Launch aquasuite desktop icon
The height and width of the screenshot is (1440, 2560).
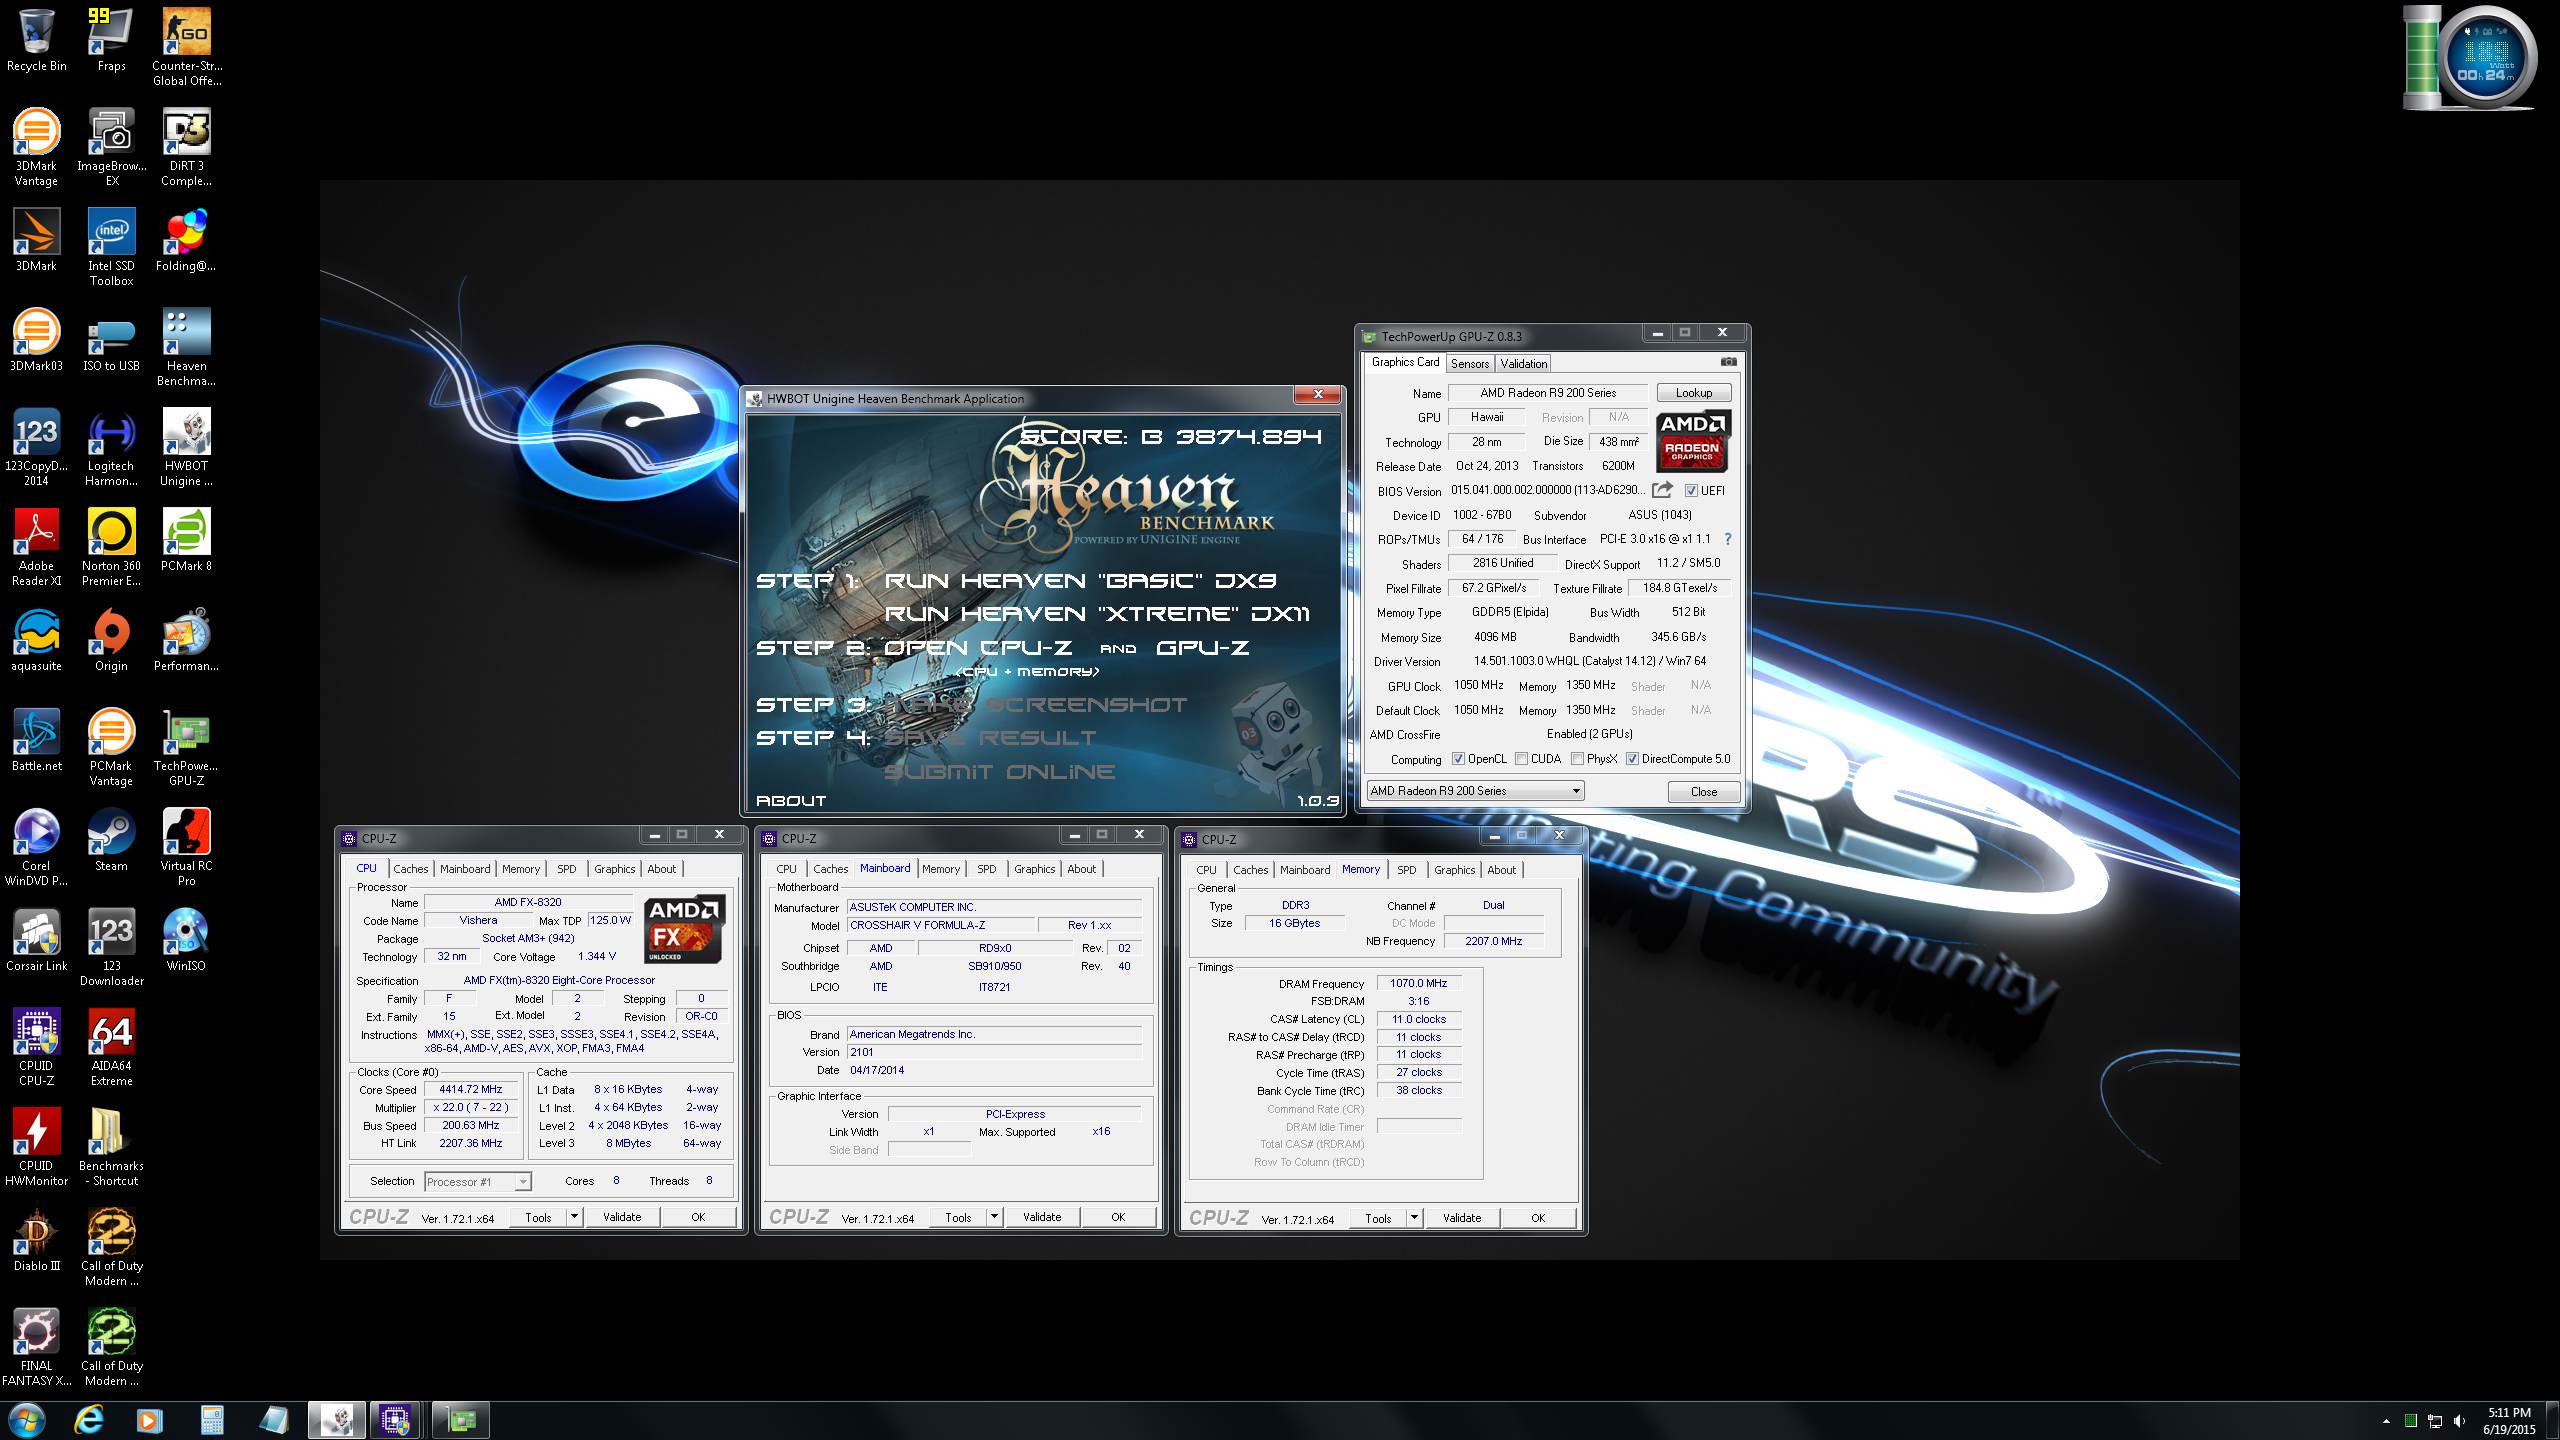[x=37, y=640]
